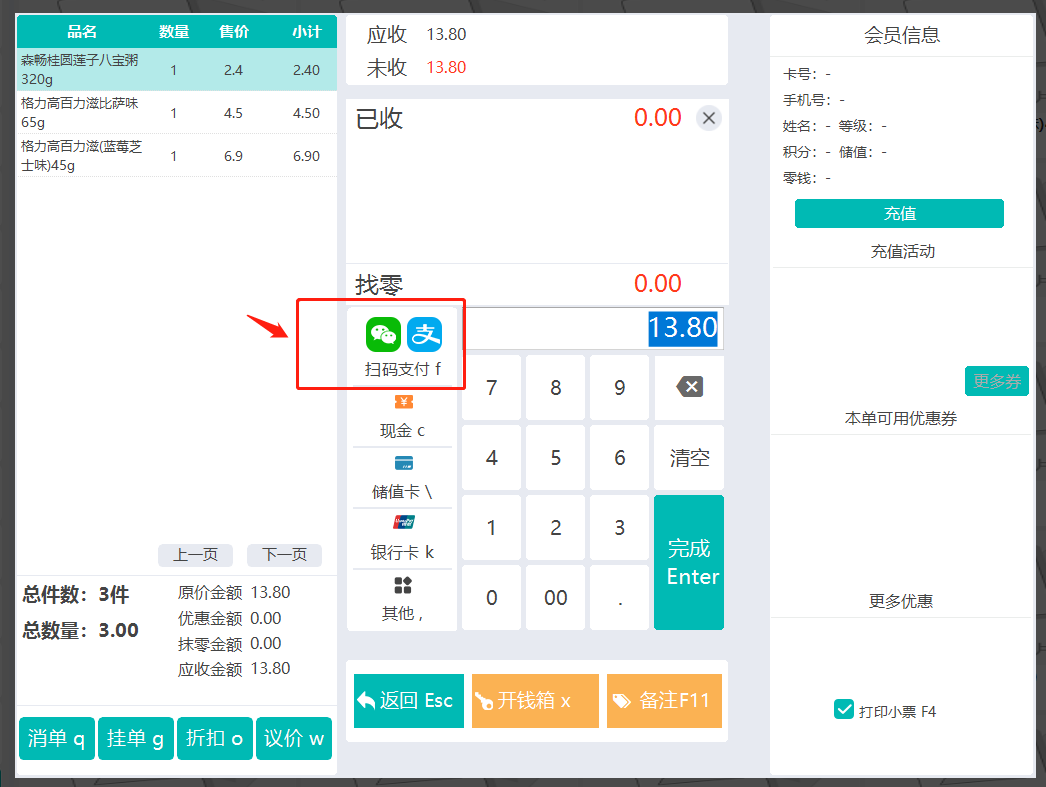The height and width of the screenshot is (787, 1046).
Task: Tap keypad digit 6
Action: coord(620,458)
